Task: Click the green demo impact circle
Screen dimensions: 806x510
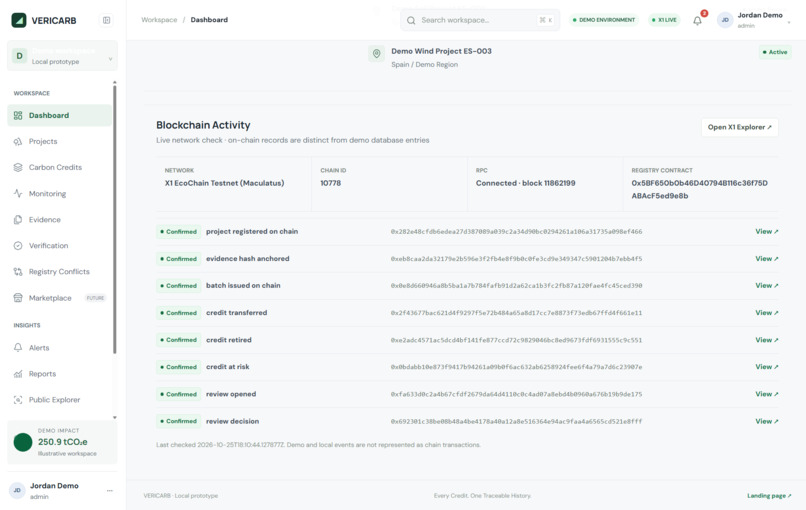Action: click(23, 442)
